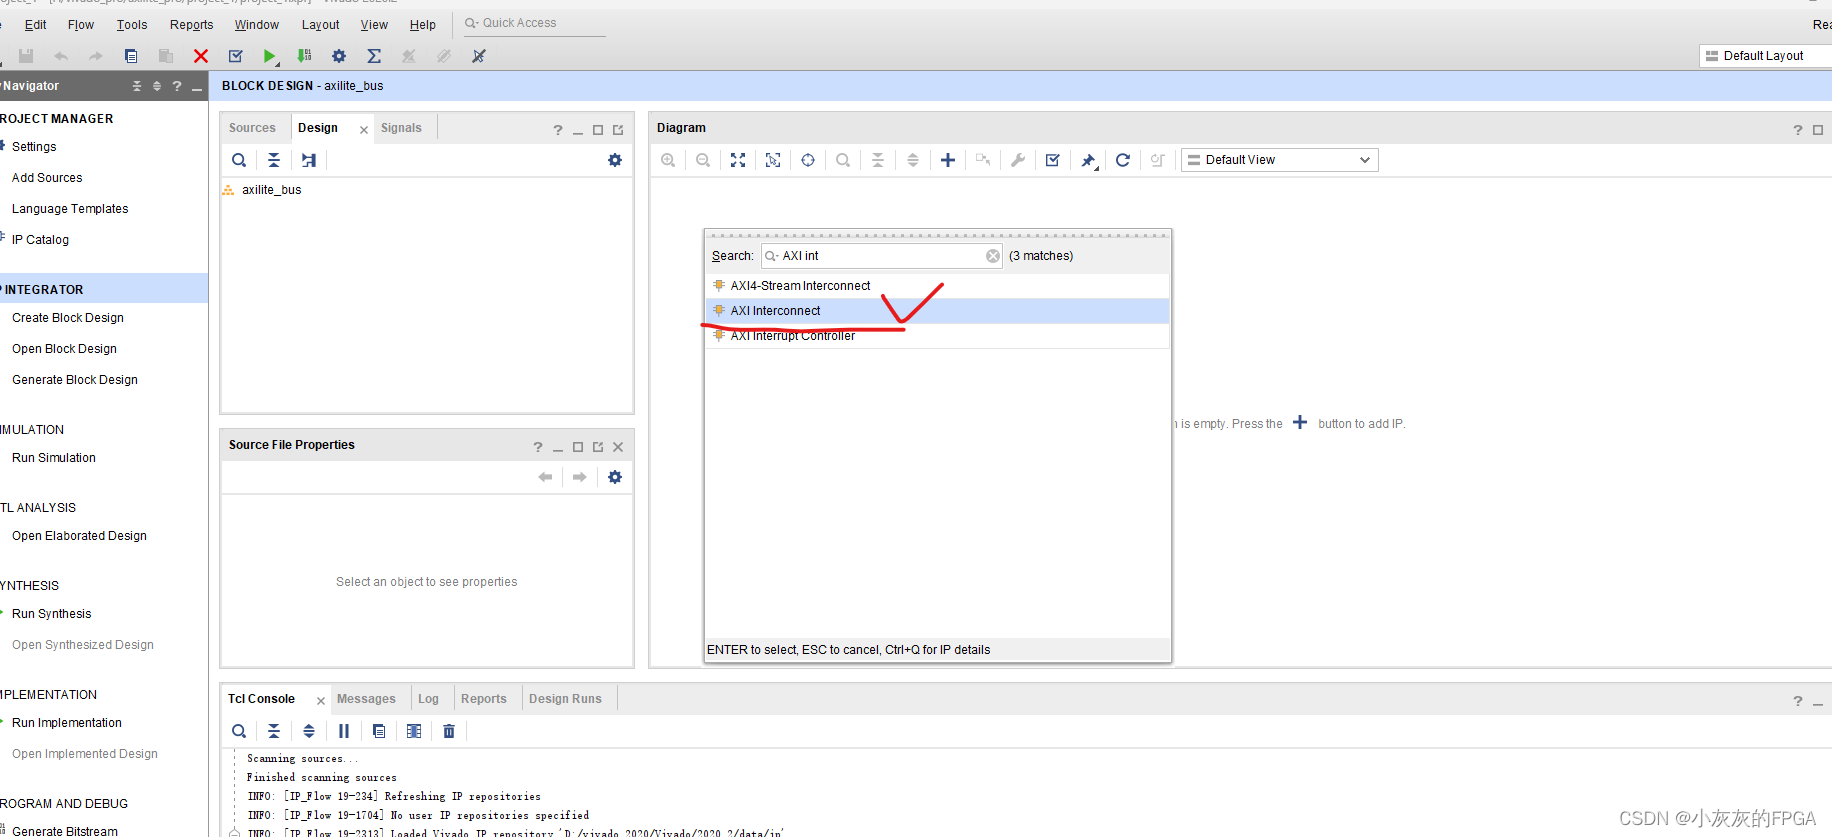The image size is (1832, 837).
Task: Select AXI4-Stream Interconnect in IP list
Action: click(937, 286)
